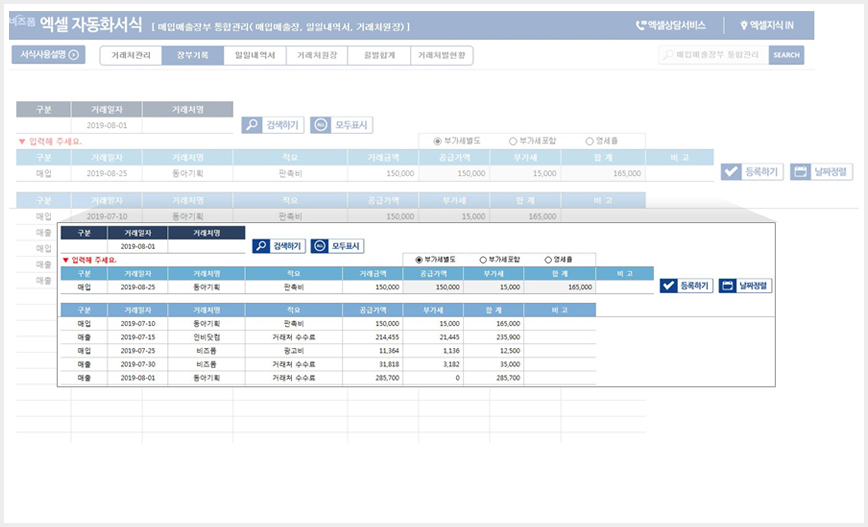This screenshot has height=527, width=868.
Task: Click the ALL circle icon on lower 모두표시 button
Action: (x=319, y=246)
